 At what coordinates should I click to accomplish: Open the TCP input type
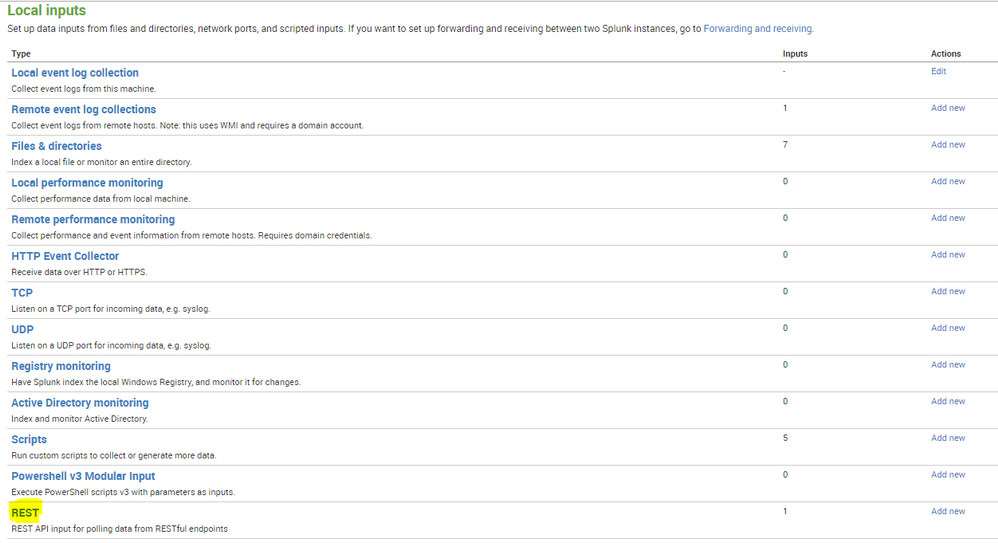point(22,293)
